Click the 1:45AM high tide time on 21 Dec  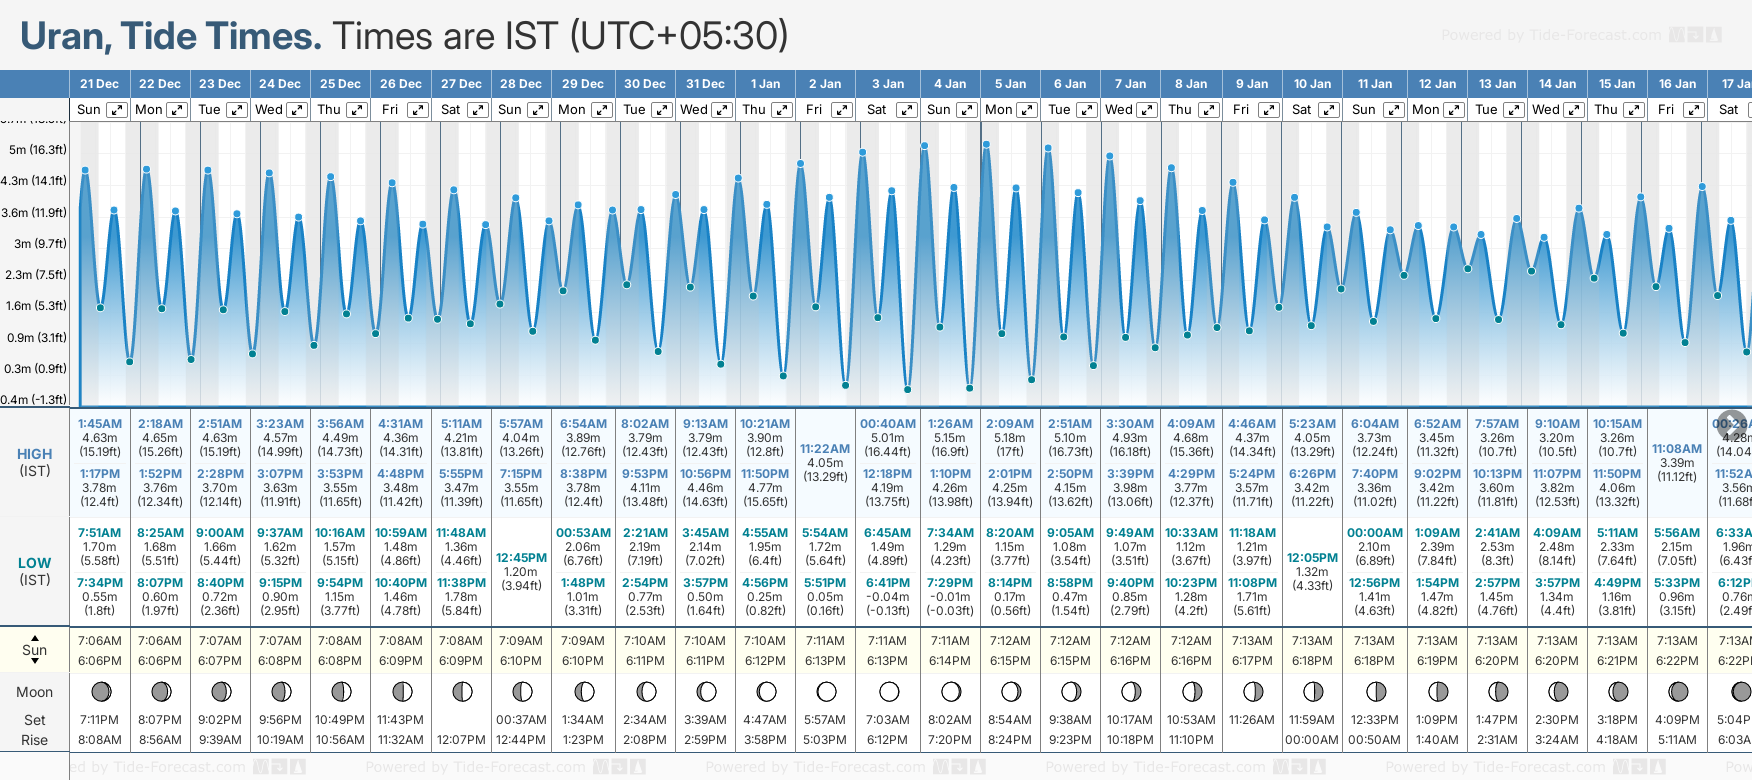tap(100, 424)
